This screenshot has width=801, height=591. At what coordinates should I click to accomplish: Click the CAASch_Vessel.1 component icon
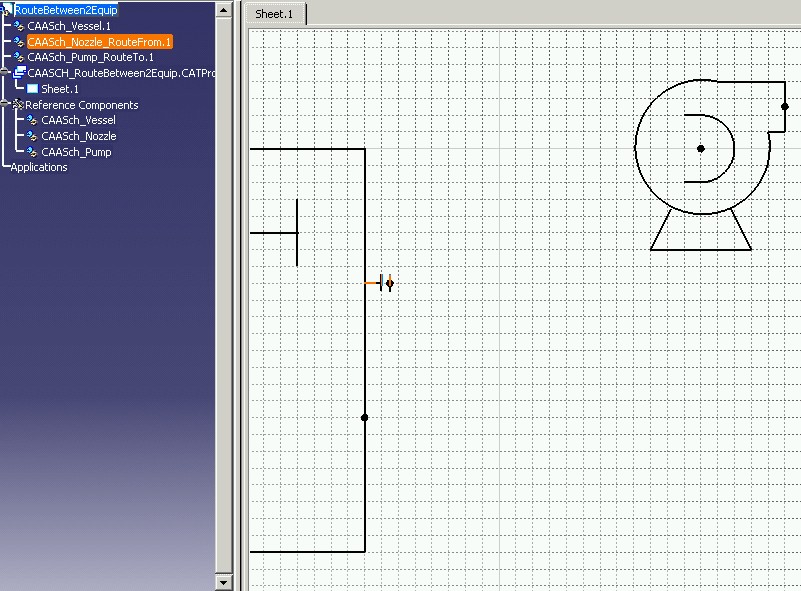19,25
